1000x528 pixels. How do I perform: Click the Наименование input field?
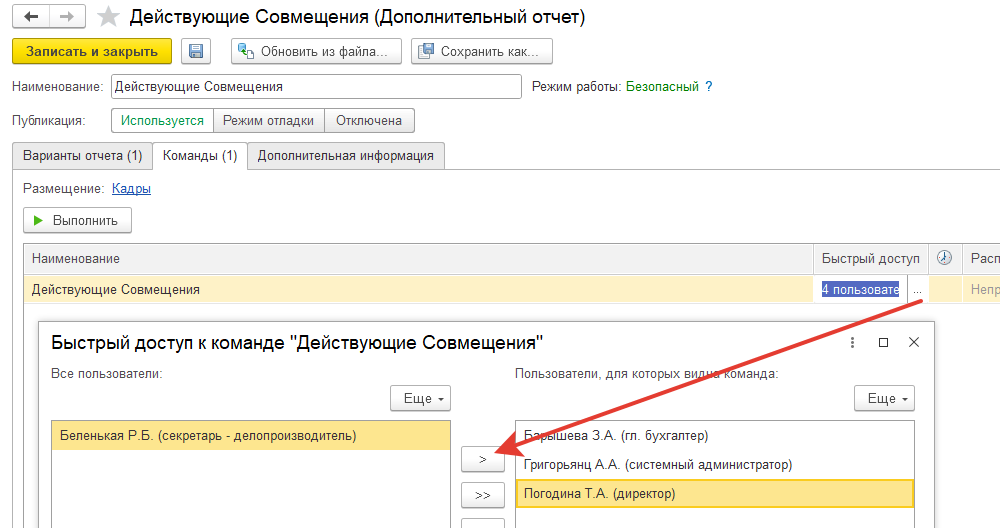click(316, 87)
